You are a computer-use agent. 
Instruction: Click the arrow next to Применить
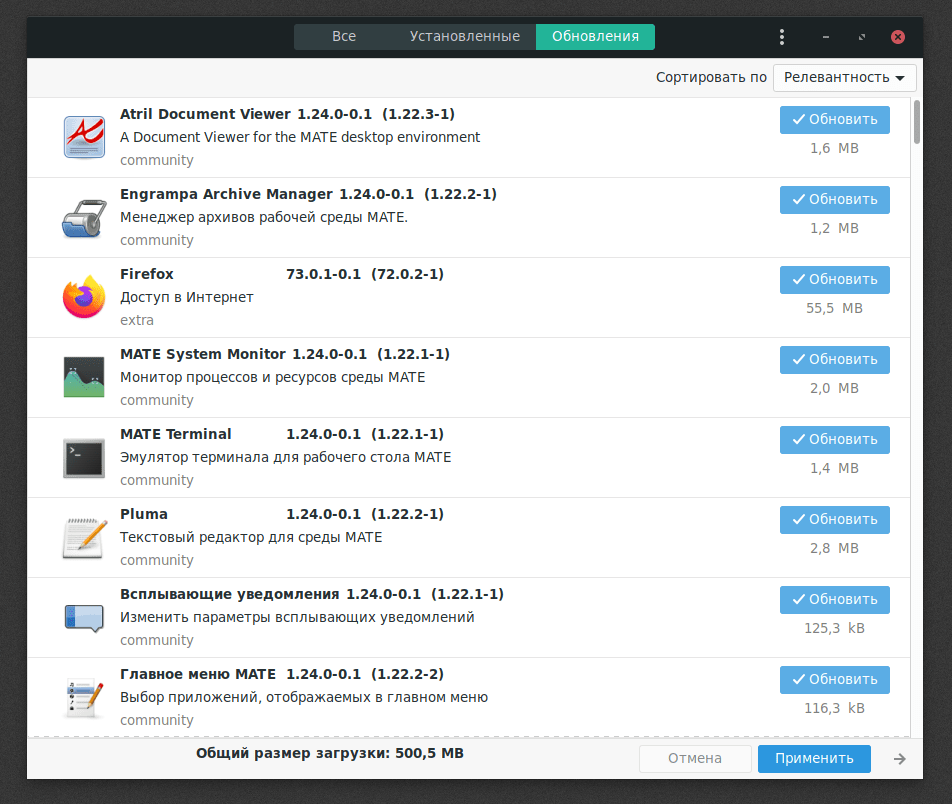[900, 759]
